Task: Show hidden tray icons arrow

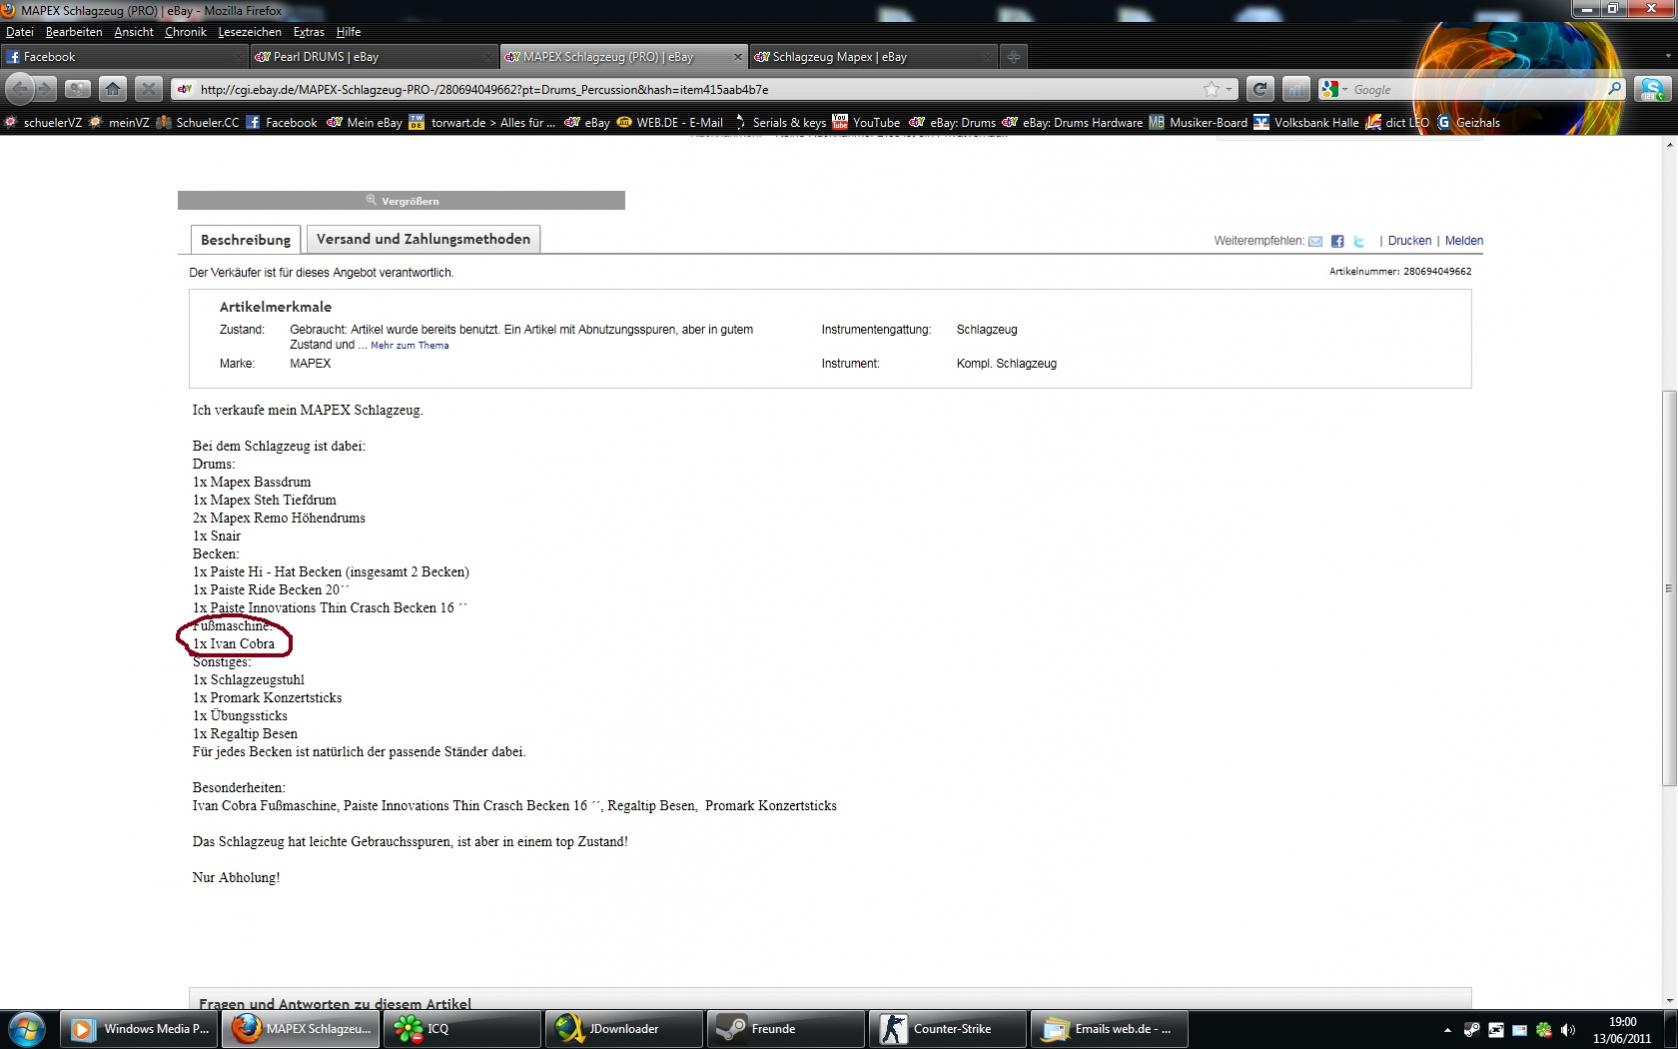Action: pyautogui.click(x=1447, y=1029)
